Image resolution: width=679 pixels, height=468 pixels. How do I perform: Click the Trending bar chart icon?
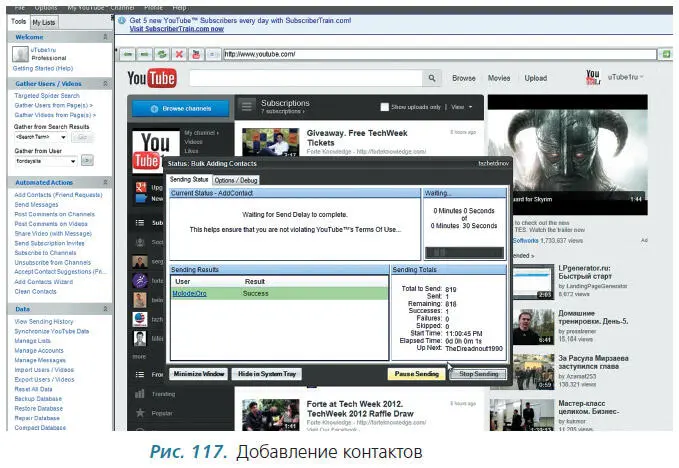(x=139, y=394)
